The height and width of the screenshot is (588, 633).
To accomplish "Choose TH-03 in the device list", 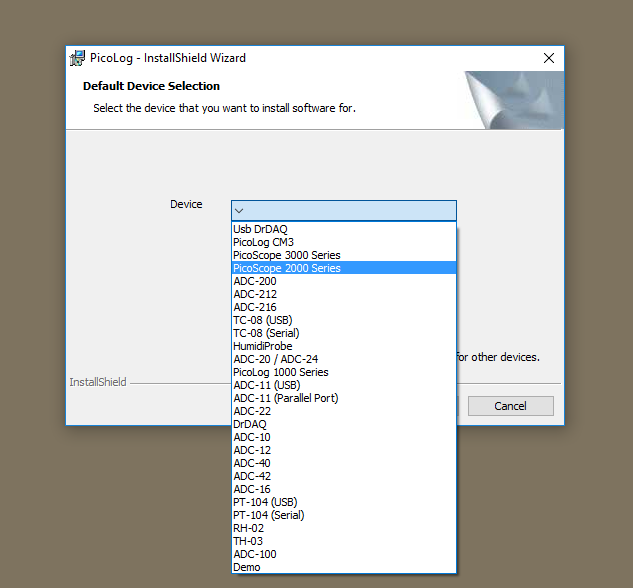I will (x=344, y=541).
